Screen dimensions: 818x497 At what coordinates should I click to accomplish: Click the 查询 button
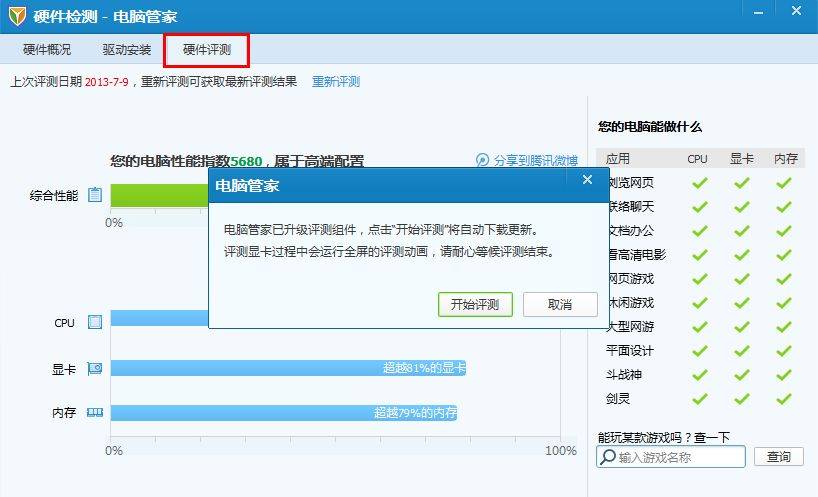click(x=778, y=457)
